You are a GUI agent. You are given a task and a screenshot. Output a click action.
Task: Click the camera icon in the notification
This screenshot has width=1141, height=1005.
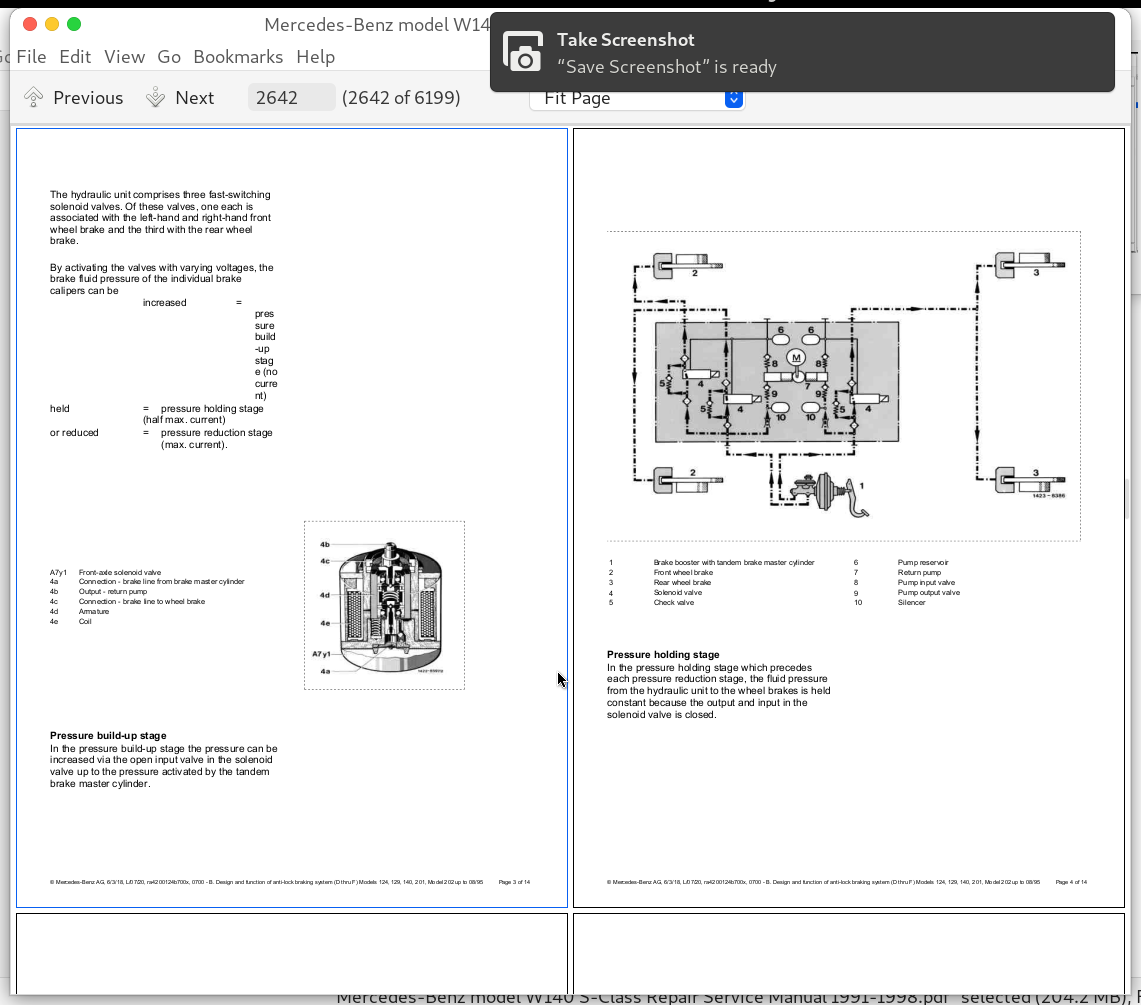coord(522,53)
